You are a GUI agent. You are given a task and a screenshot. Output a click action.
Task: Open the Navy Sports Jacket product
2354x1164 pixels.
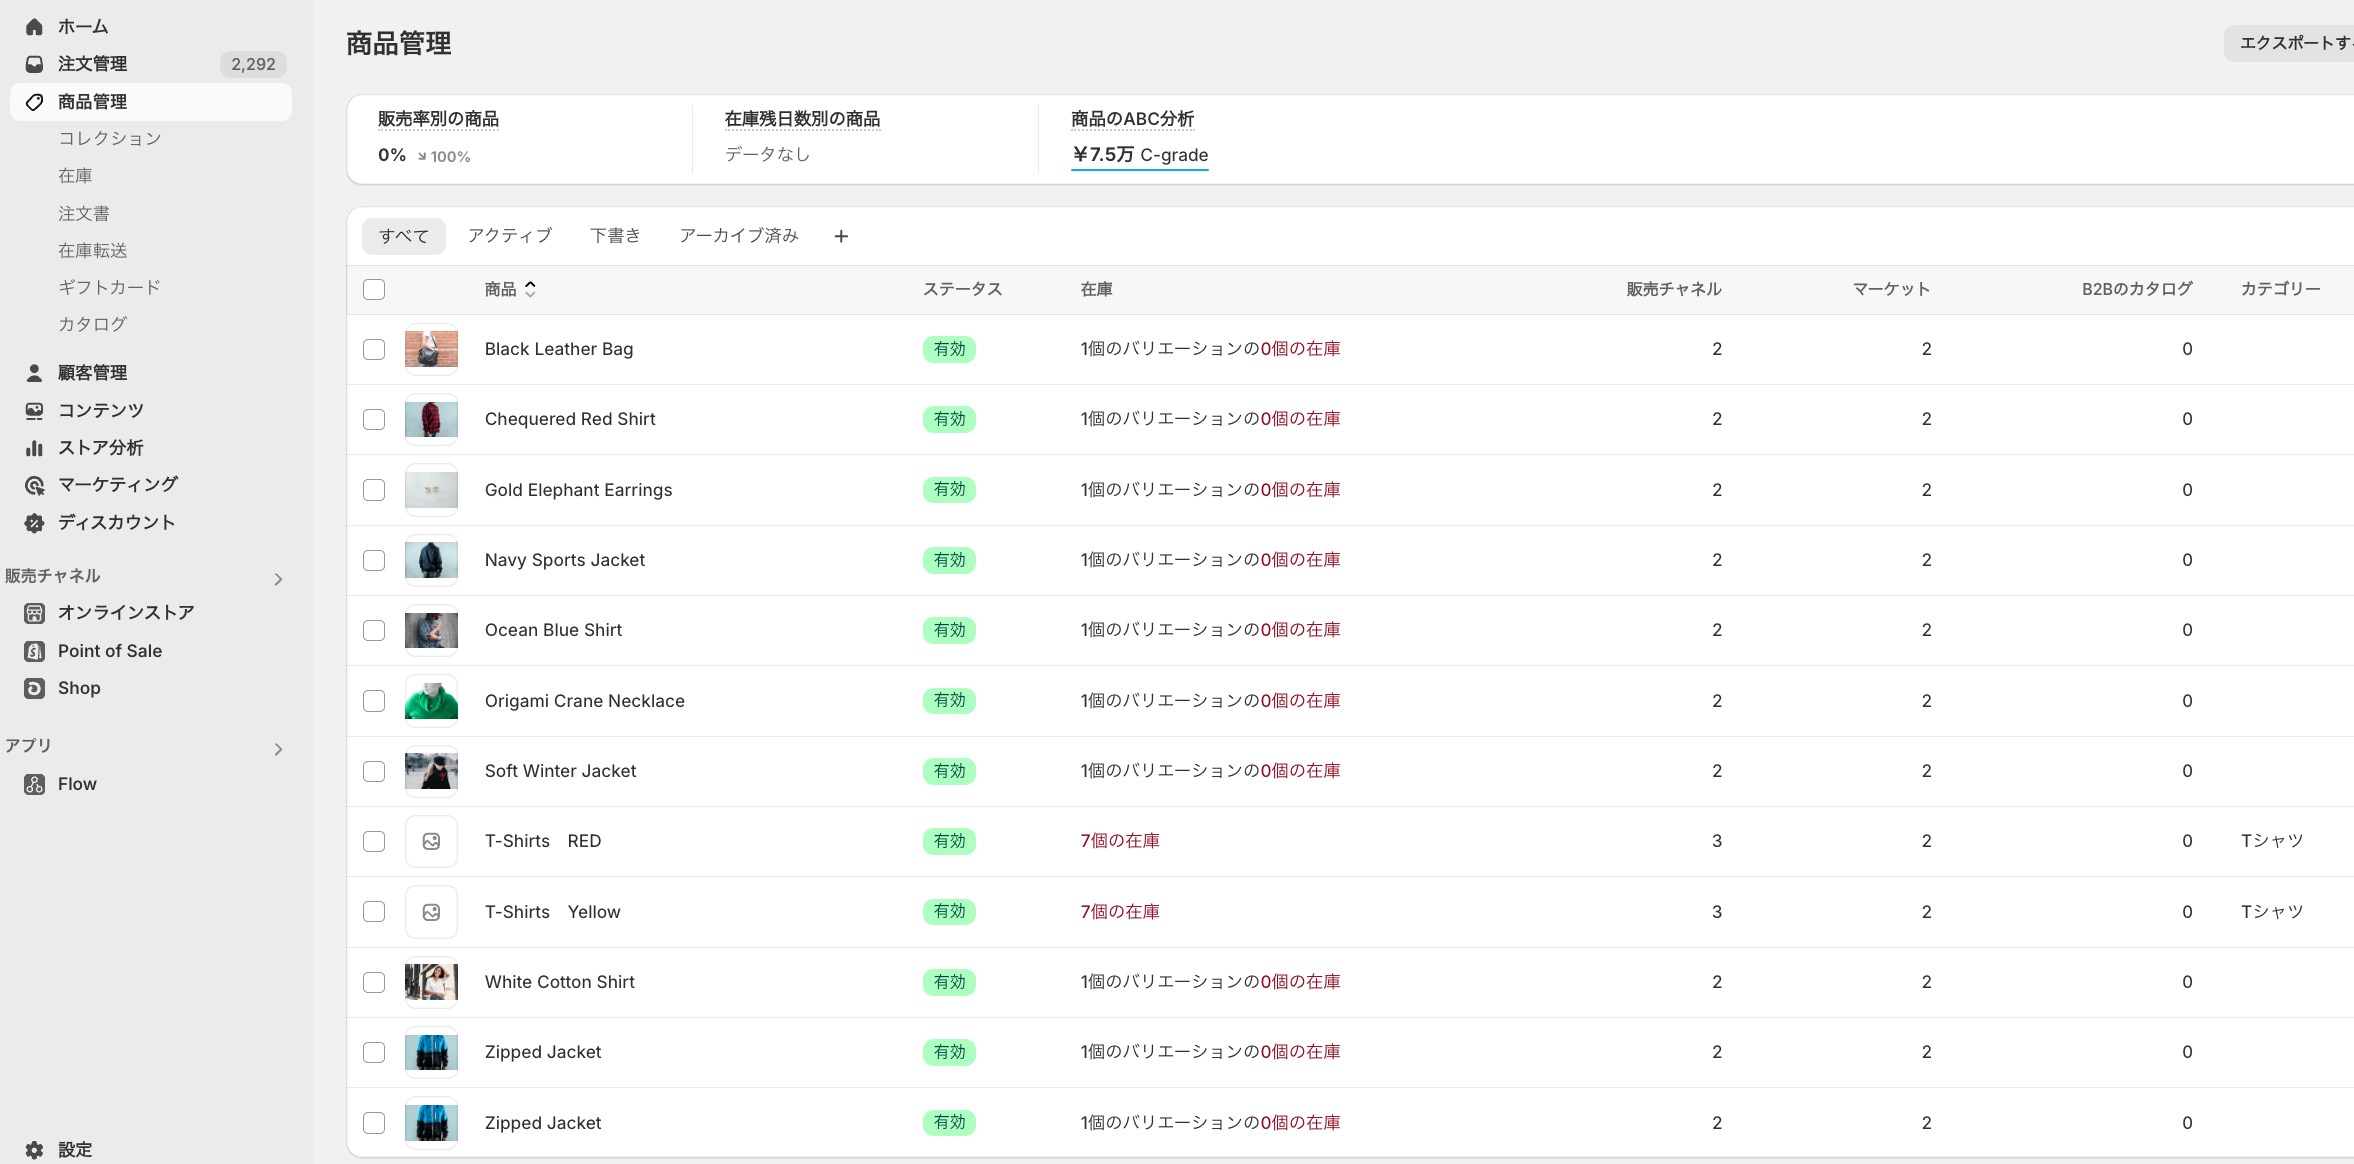point(565,560)
